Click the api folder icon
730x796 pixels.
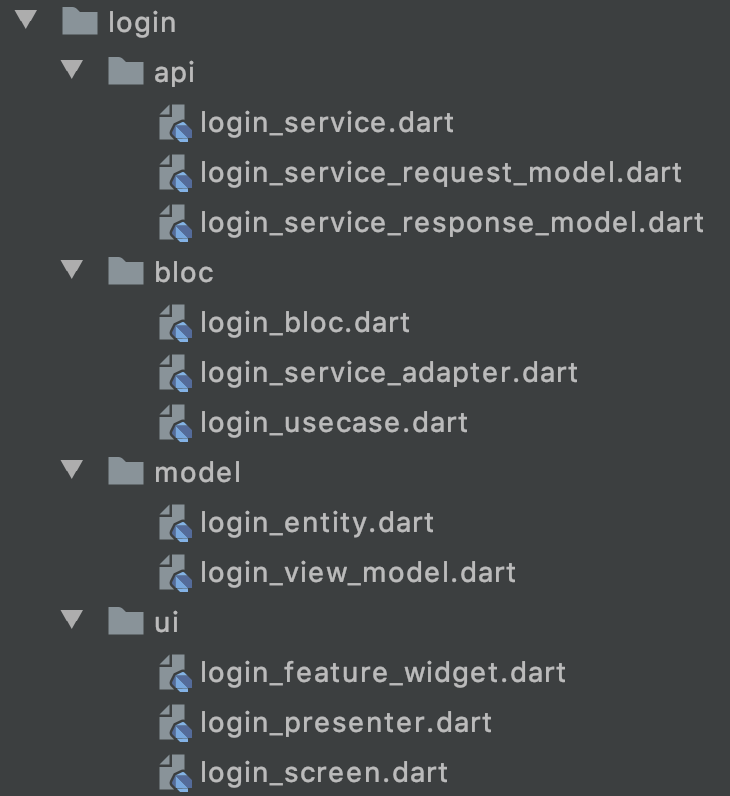pyautogui.click(x=126, y=72)
